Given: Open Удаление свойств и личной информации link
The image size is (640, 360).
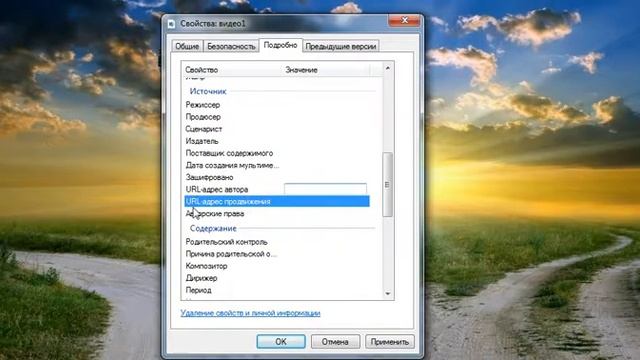Looking at the screenshot, I should [250, 313].
